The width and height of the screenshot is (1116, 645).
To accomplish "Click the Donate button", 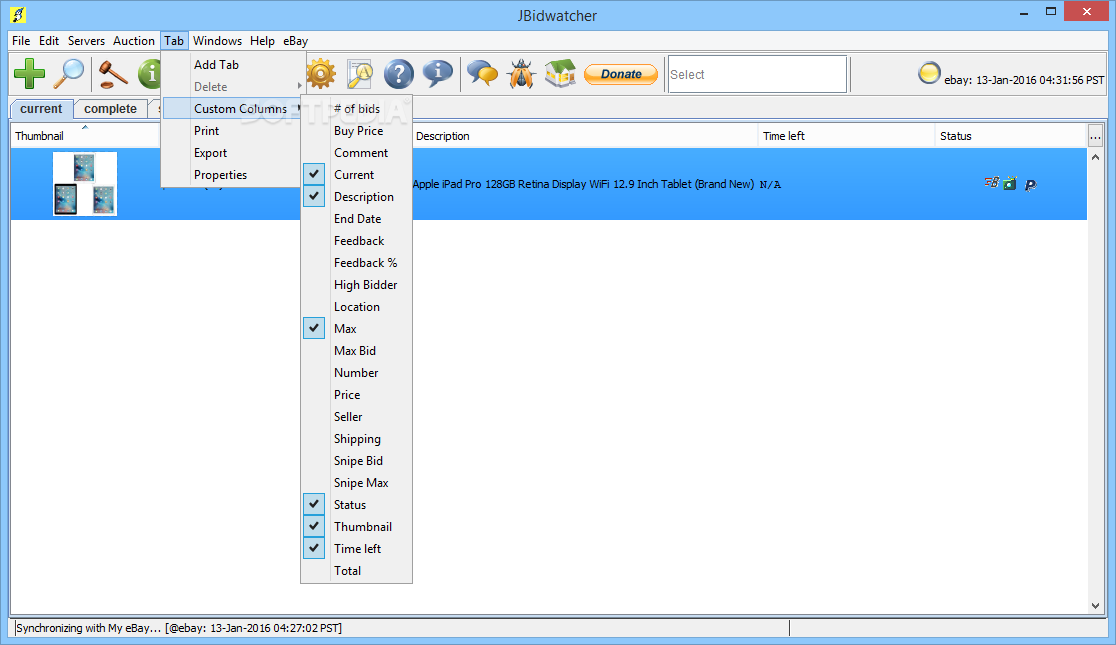I will coord(621,73).
